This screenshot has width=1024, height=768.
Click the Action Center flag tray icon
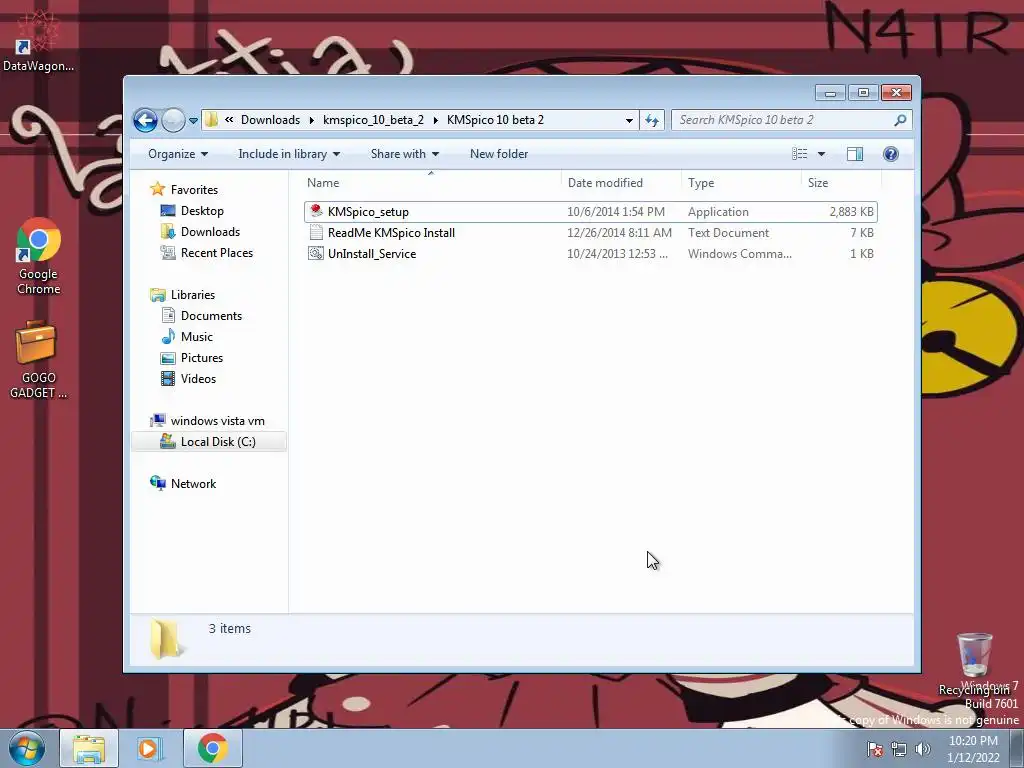point(875,749)
